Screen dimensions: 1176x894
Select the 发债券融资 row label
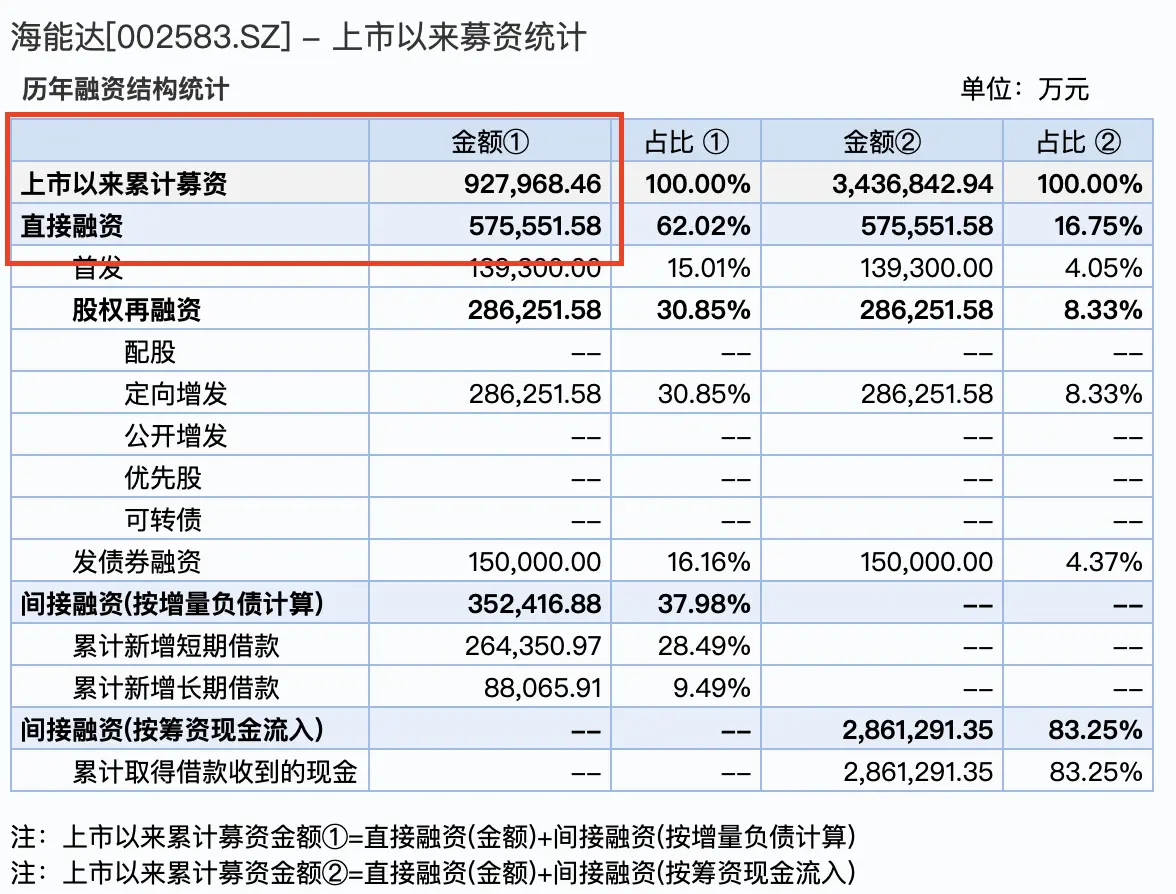(137, 562)
